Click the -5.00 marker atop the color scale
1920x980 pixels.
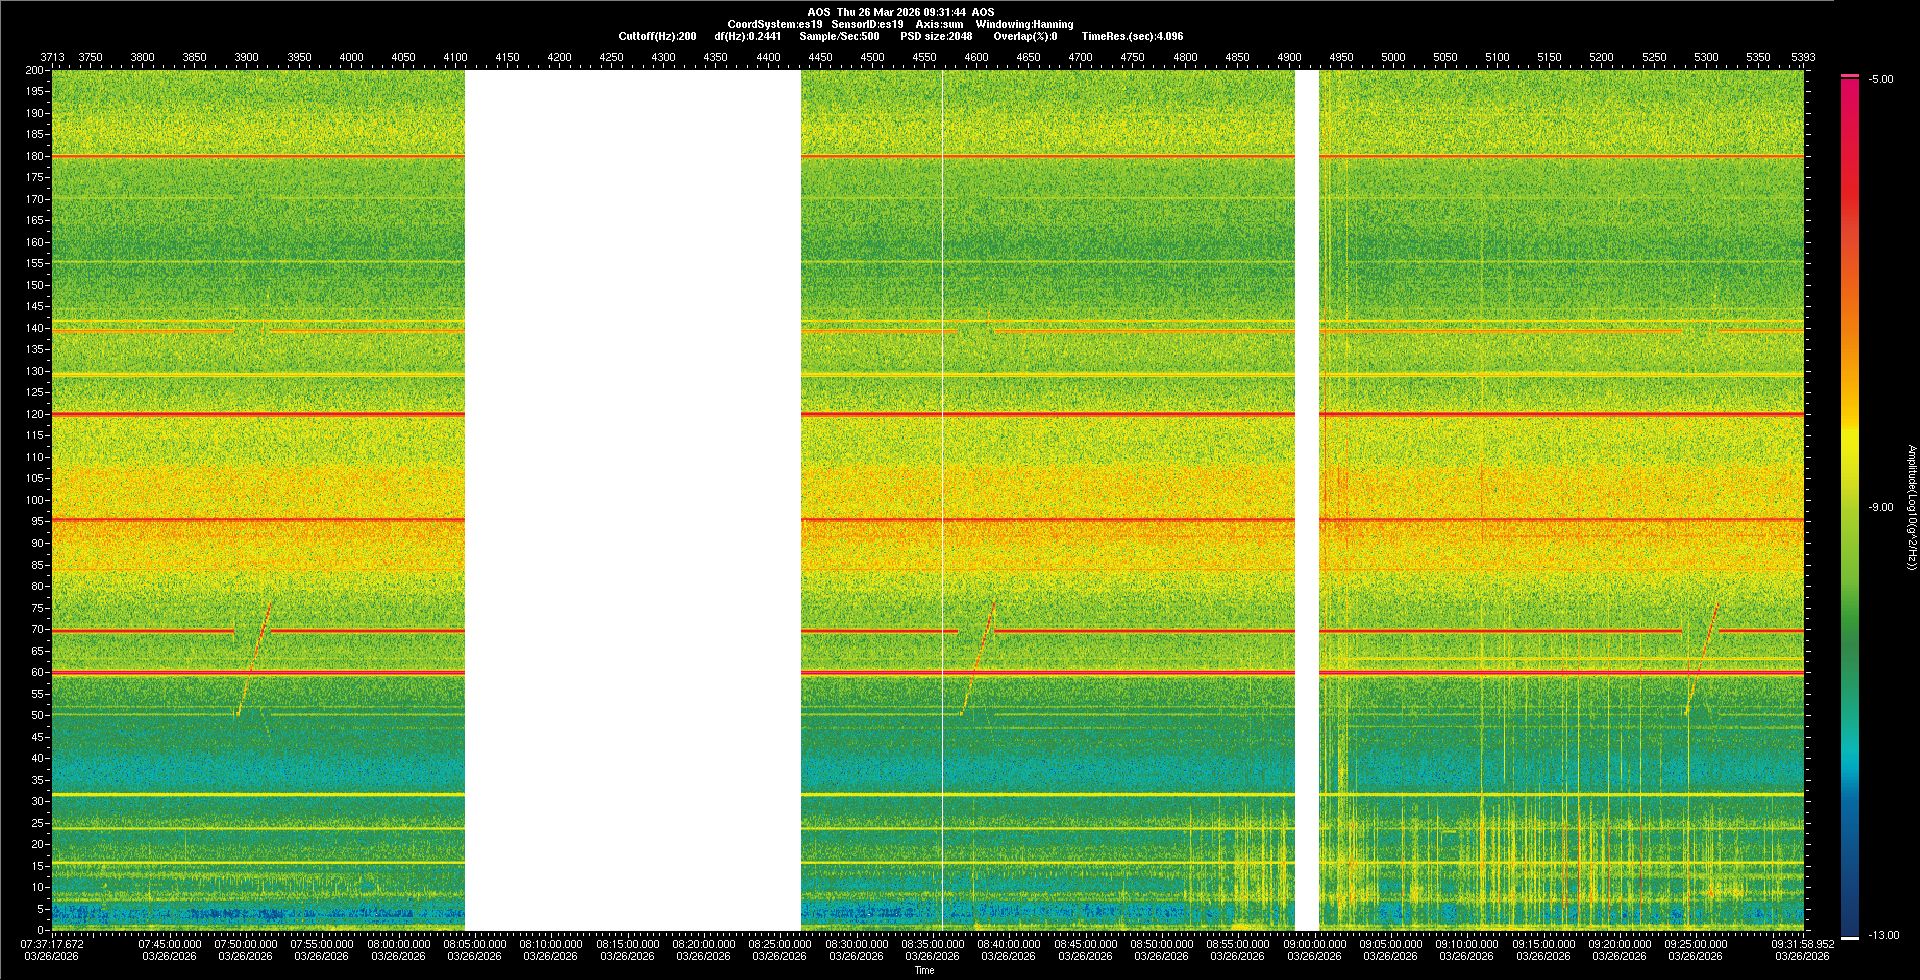point(1880,79)
